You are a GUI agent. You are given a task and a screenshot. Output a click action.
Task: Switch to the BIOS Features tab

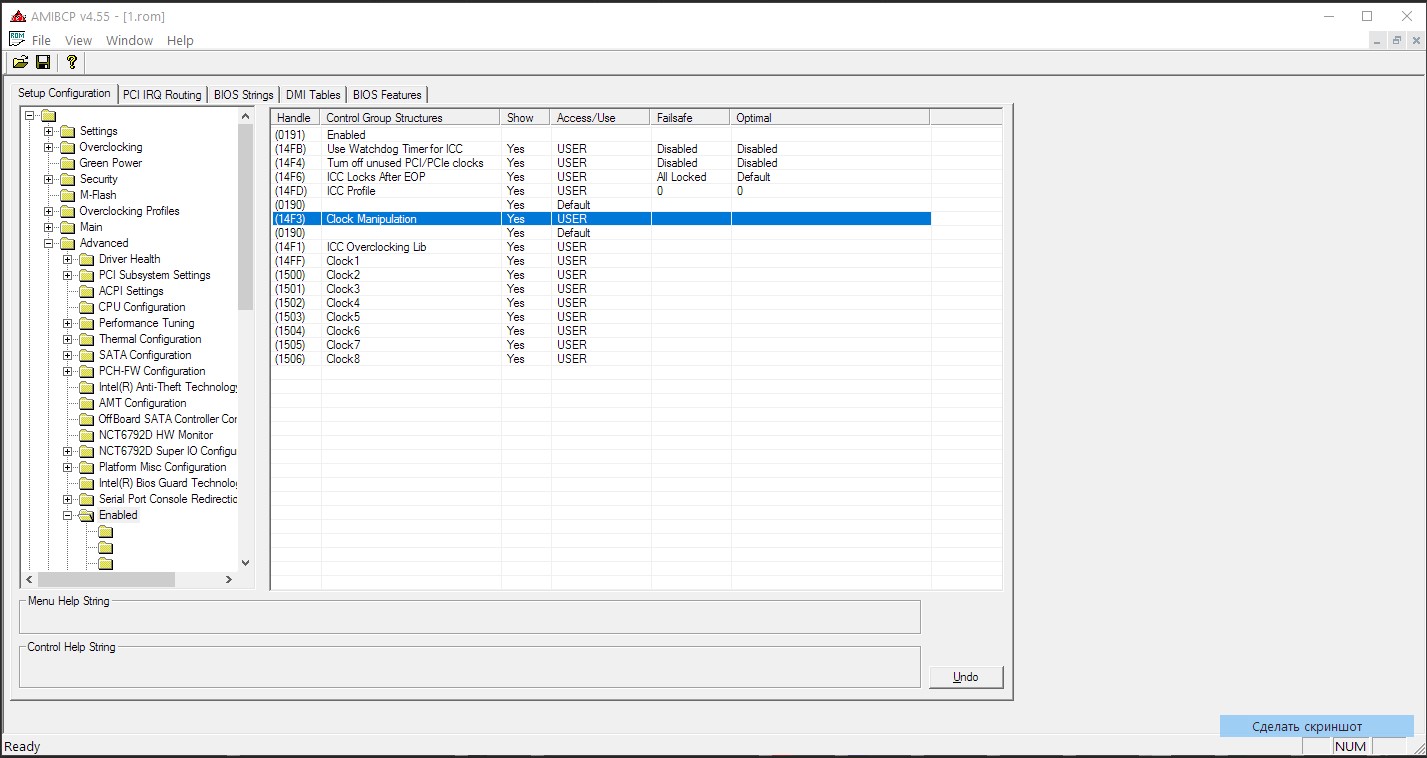[x=387, y=95]
